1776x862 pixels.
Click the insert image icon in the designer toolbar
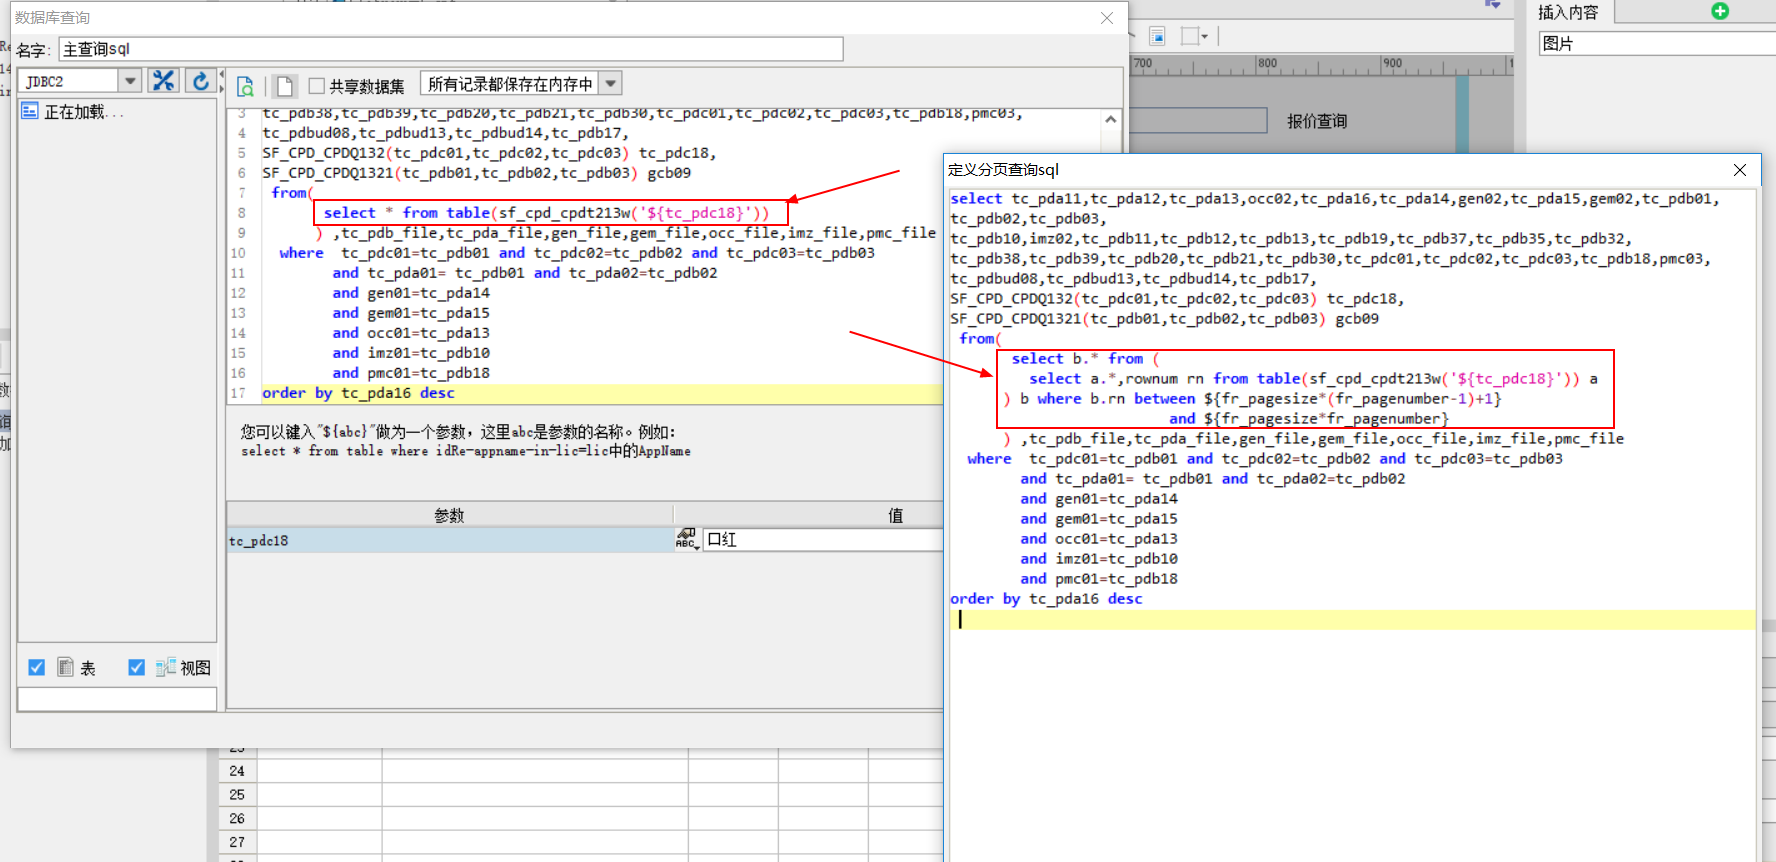1157,36
